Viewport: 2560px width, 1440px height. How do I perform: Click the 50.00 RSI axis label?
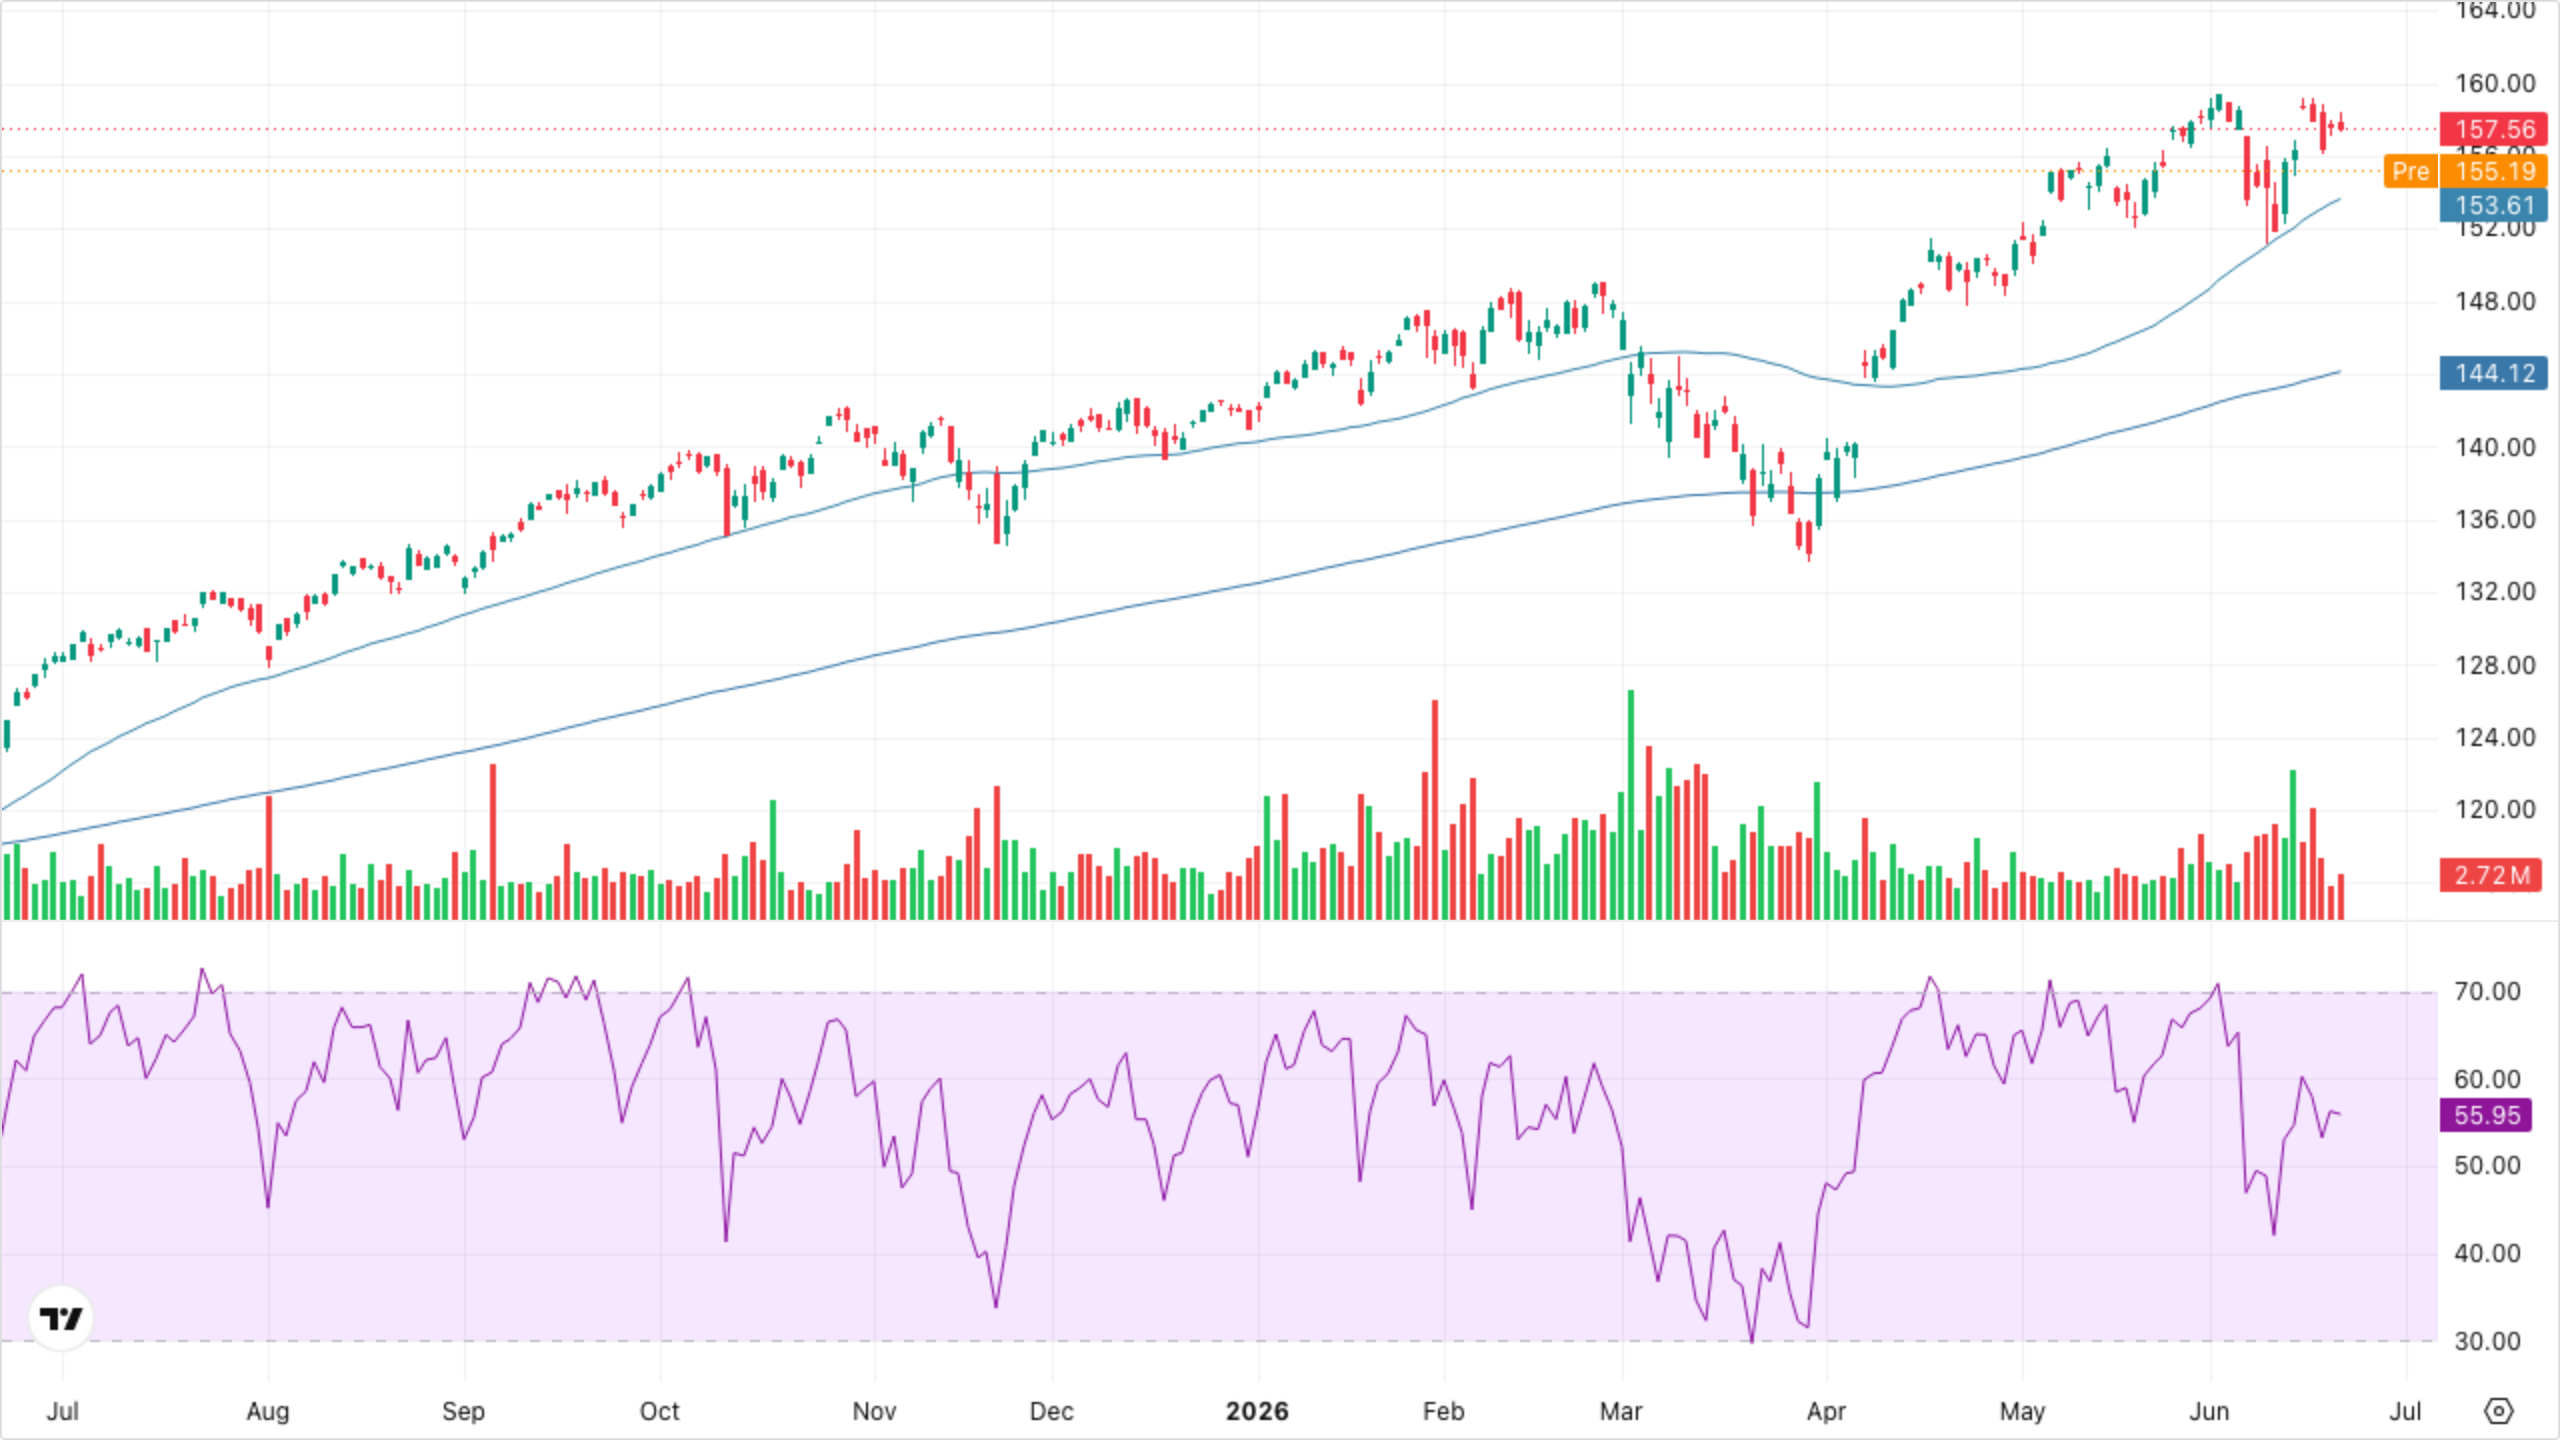click(x=2487, y=1165)
